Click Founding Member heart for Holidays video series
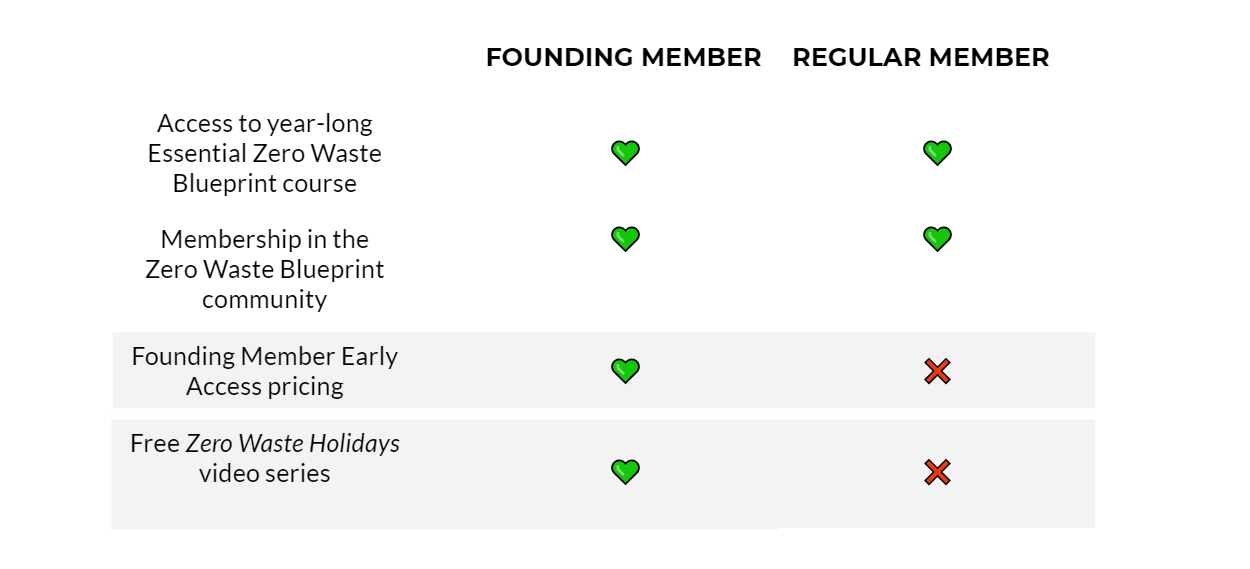The image size is (1250, 569). [625, 472]
